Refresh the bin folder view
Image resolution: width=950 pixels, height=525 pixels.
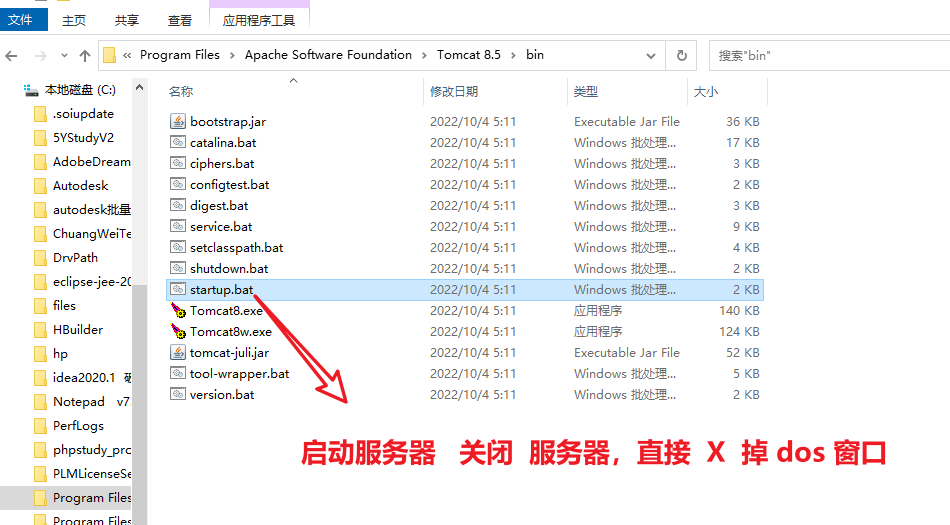pyautogui.click(x=682, y=56)
